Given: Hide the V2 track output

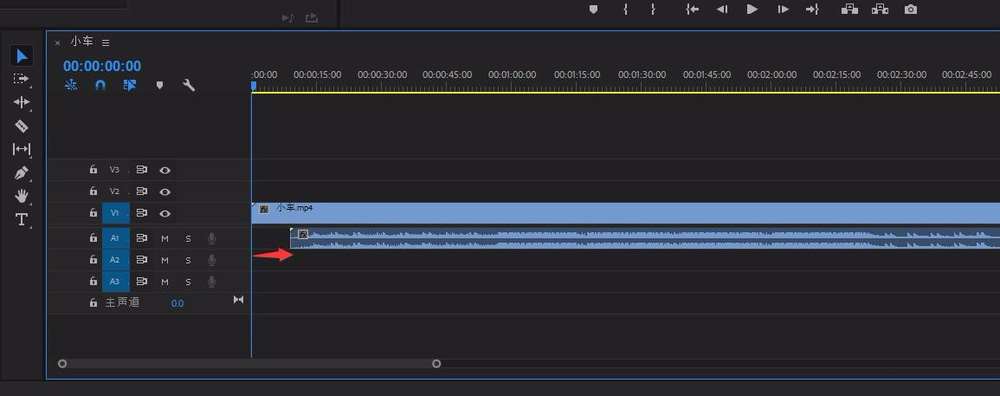Looking at the screenshot, I should point(165,192).
